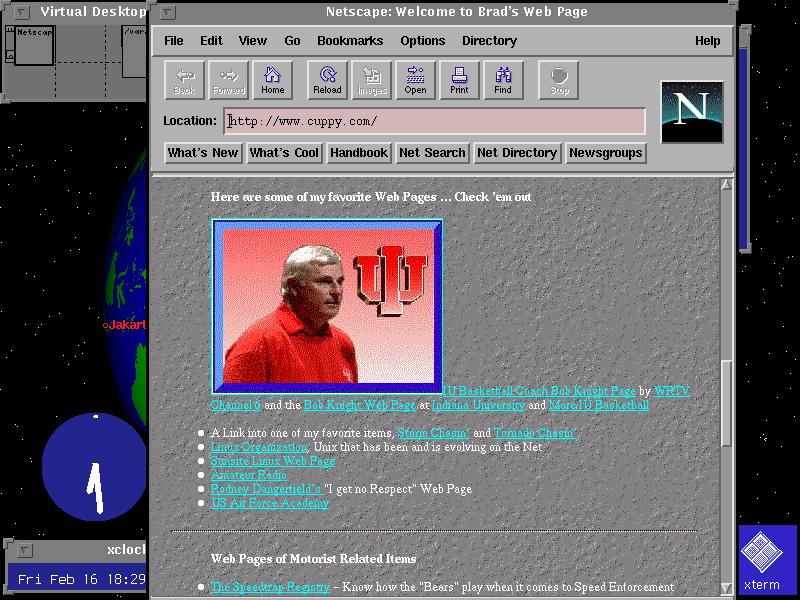Viewport: 800px width, 600px height.
Task: Visit the US Air Force Academy link
Action: (x=269, y=503)
